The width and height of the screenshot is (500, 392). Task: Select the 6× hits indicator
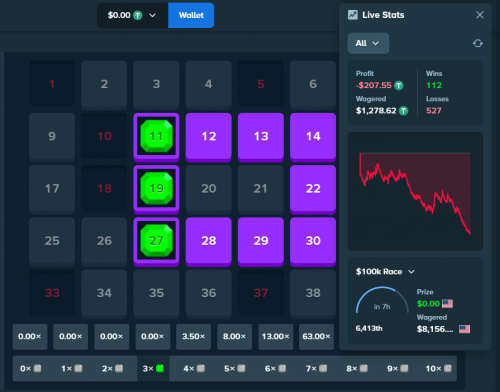point(275,368)
